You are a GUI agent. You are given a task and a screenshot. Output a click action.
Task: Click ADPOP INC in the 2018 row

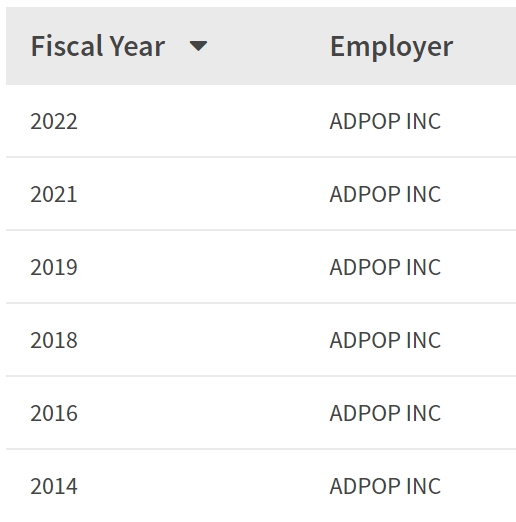[x=385, y=340]
